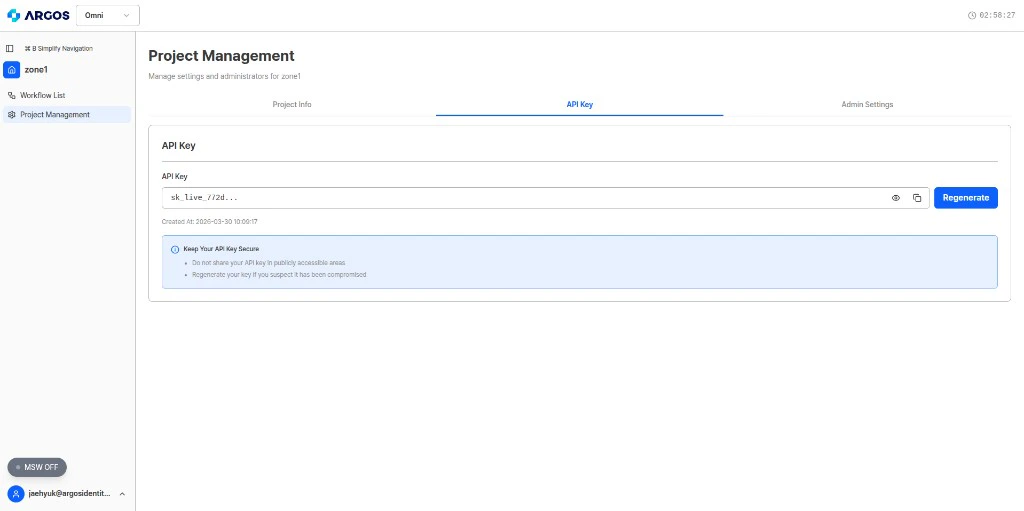Copy the API key with copy icon
The image size is (1024, 511).
[x=917, y=198]
